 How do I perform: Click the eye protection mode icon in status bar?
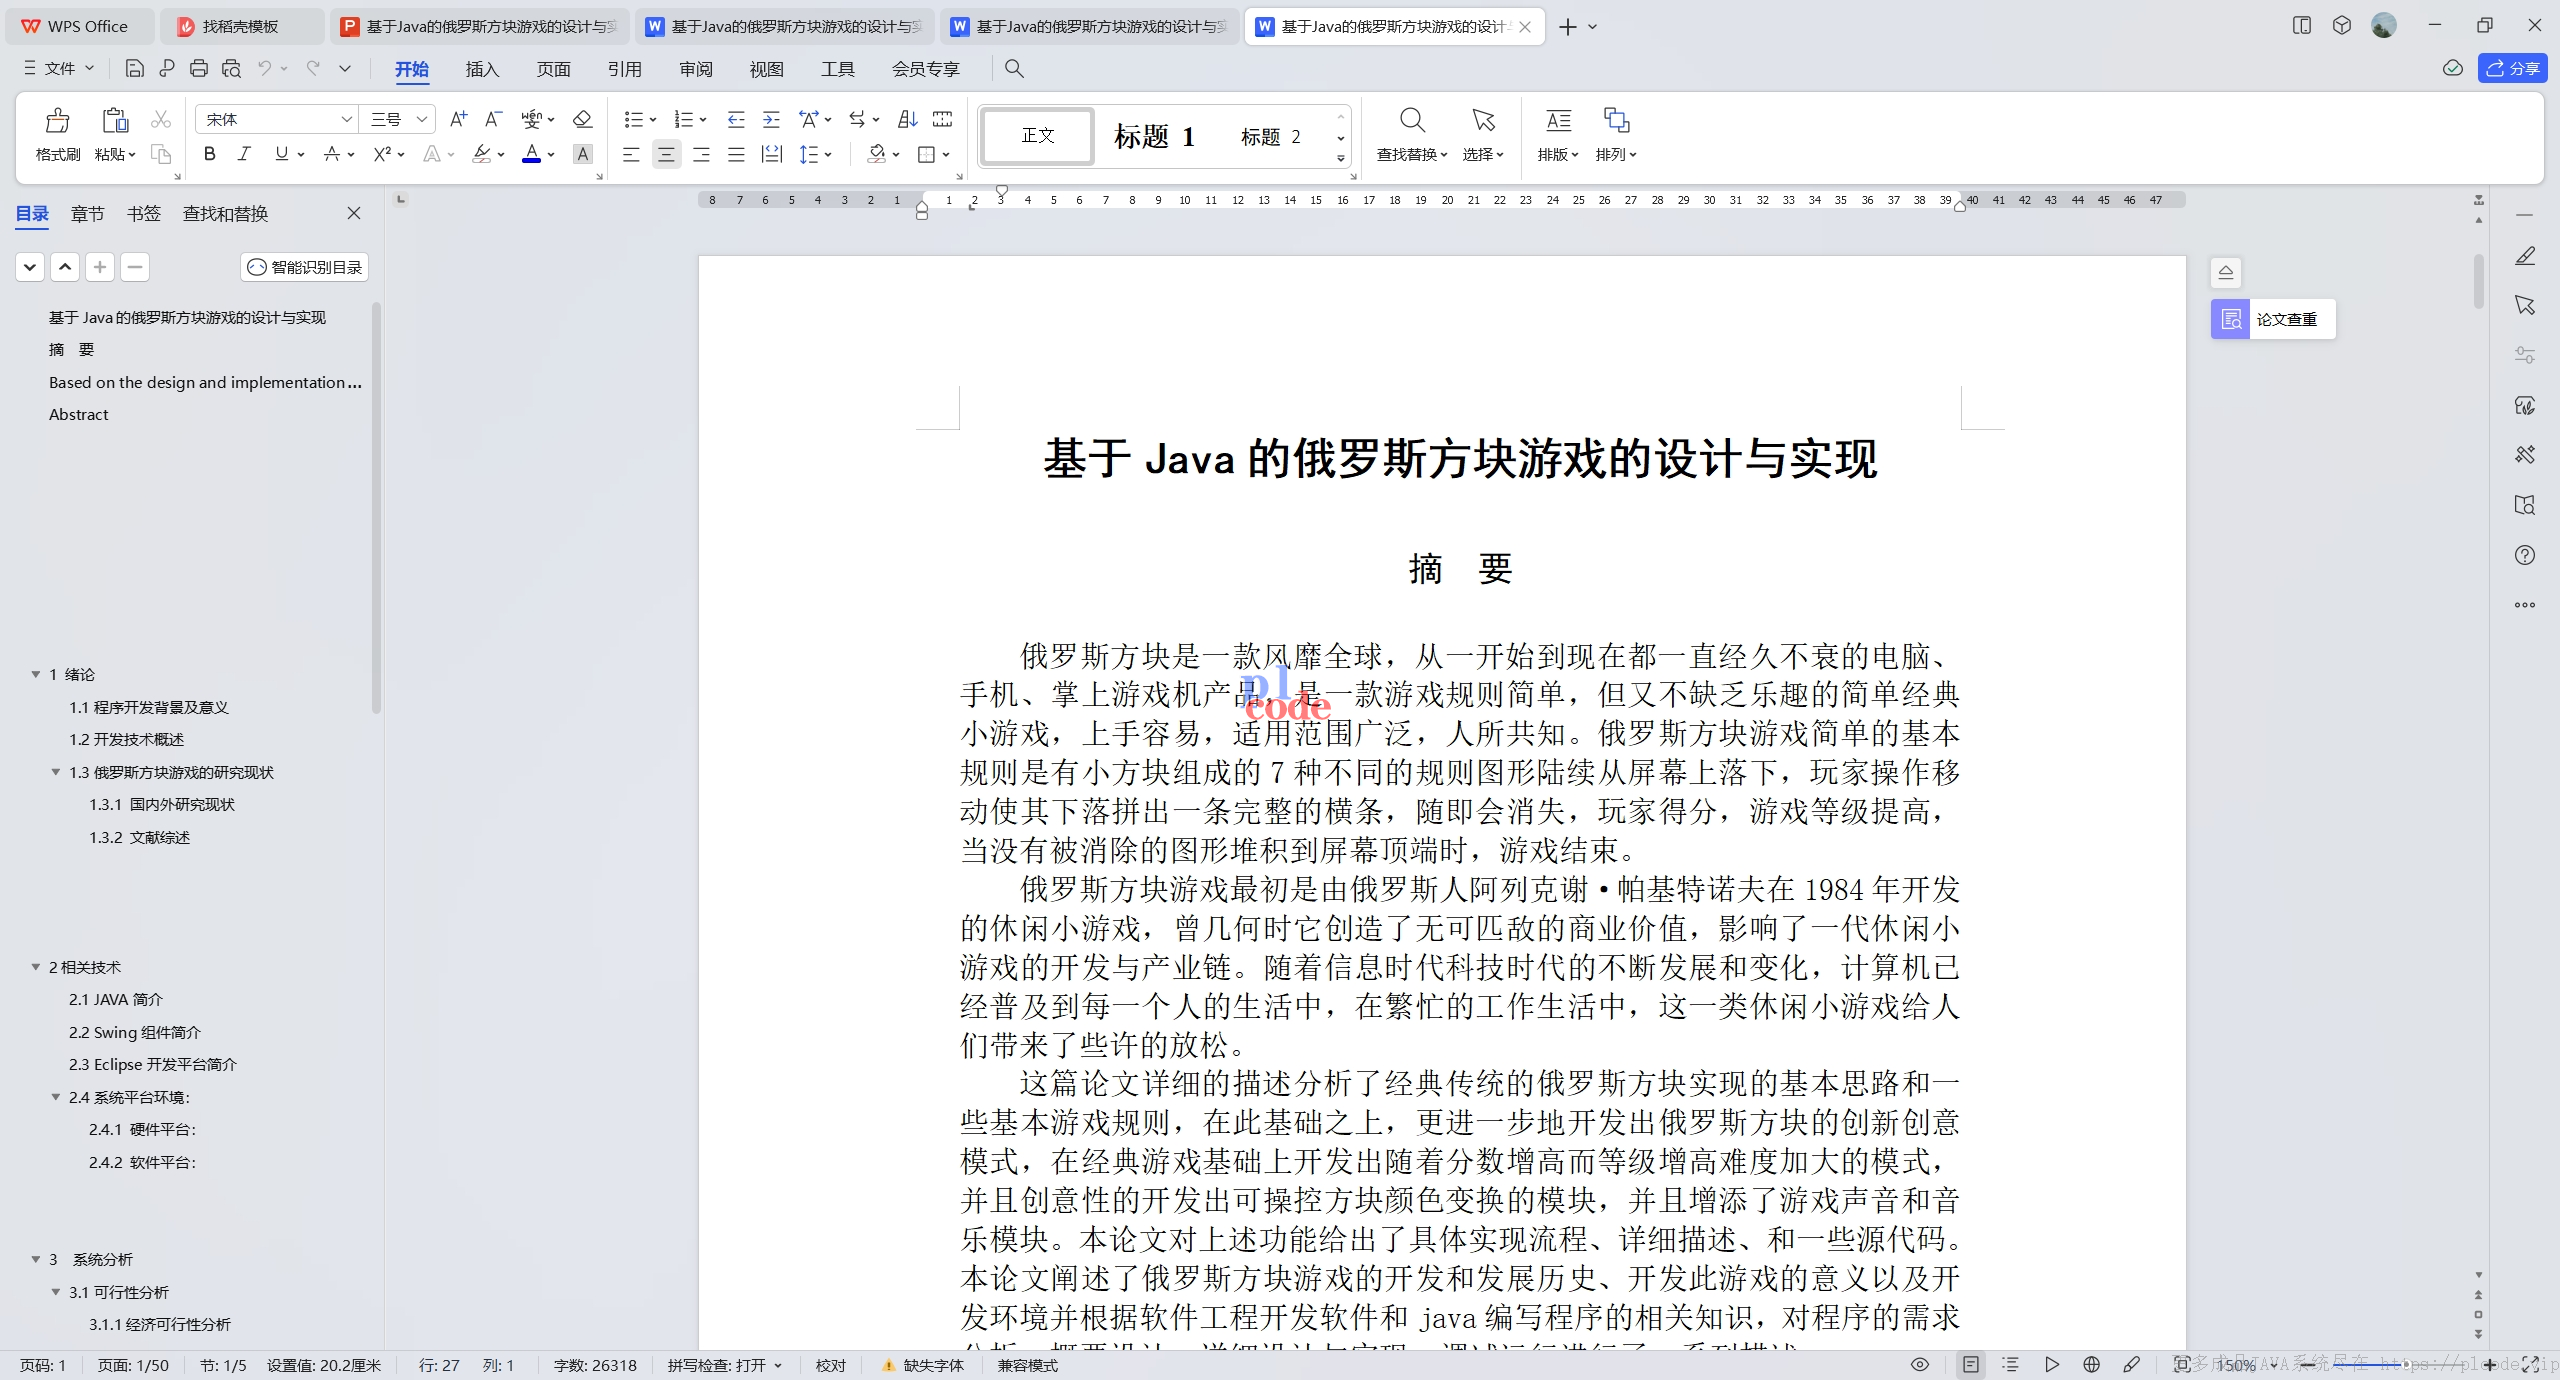coord(1920,1364)
